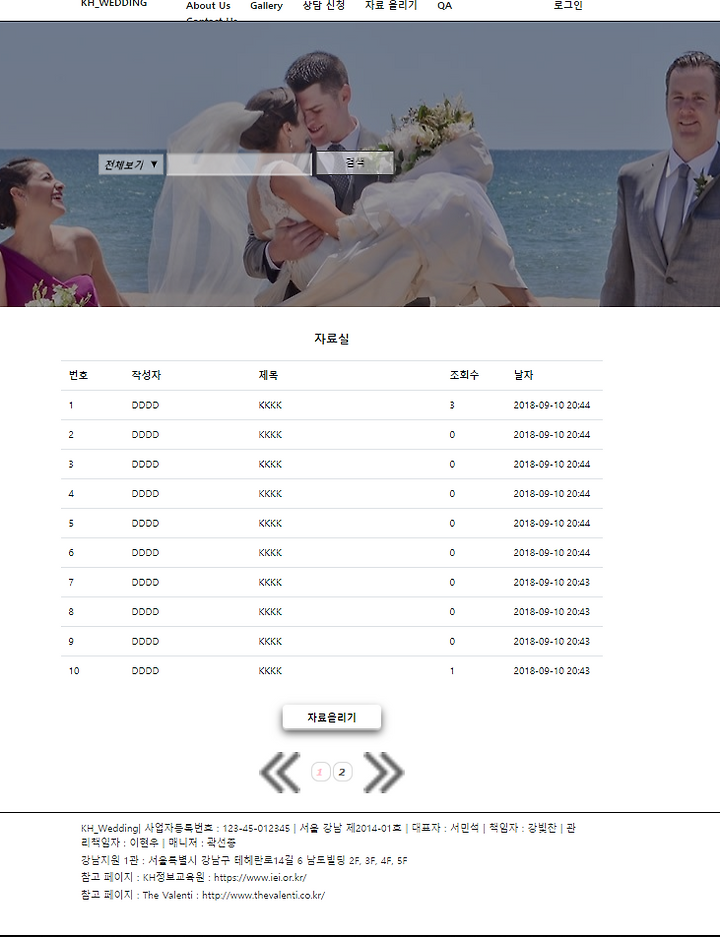Click the date cell in row 7
The height and width of the screenshot is (937, 720).
point(552,582)
